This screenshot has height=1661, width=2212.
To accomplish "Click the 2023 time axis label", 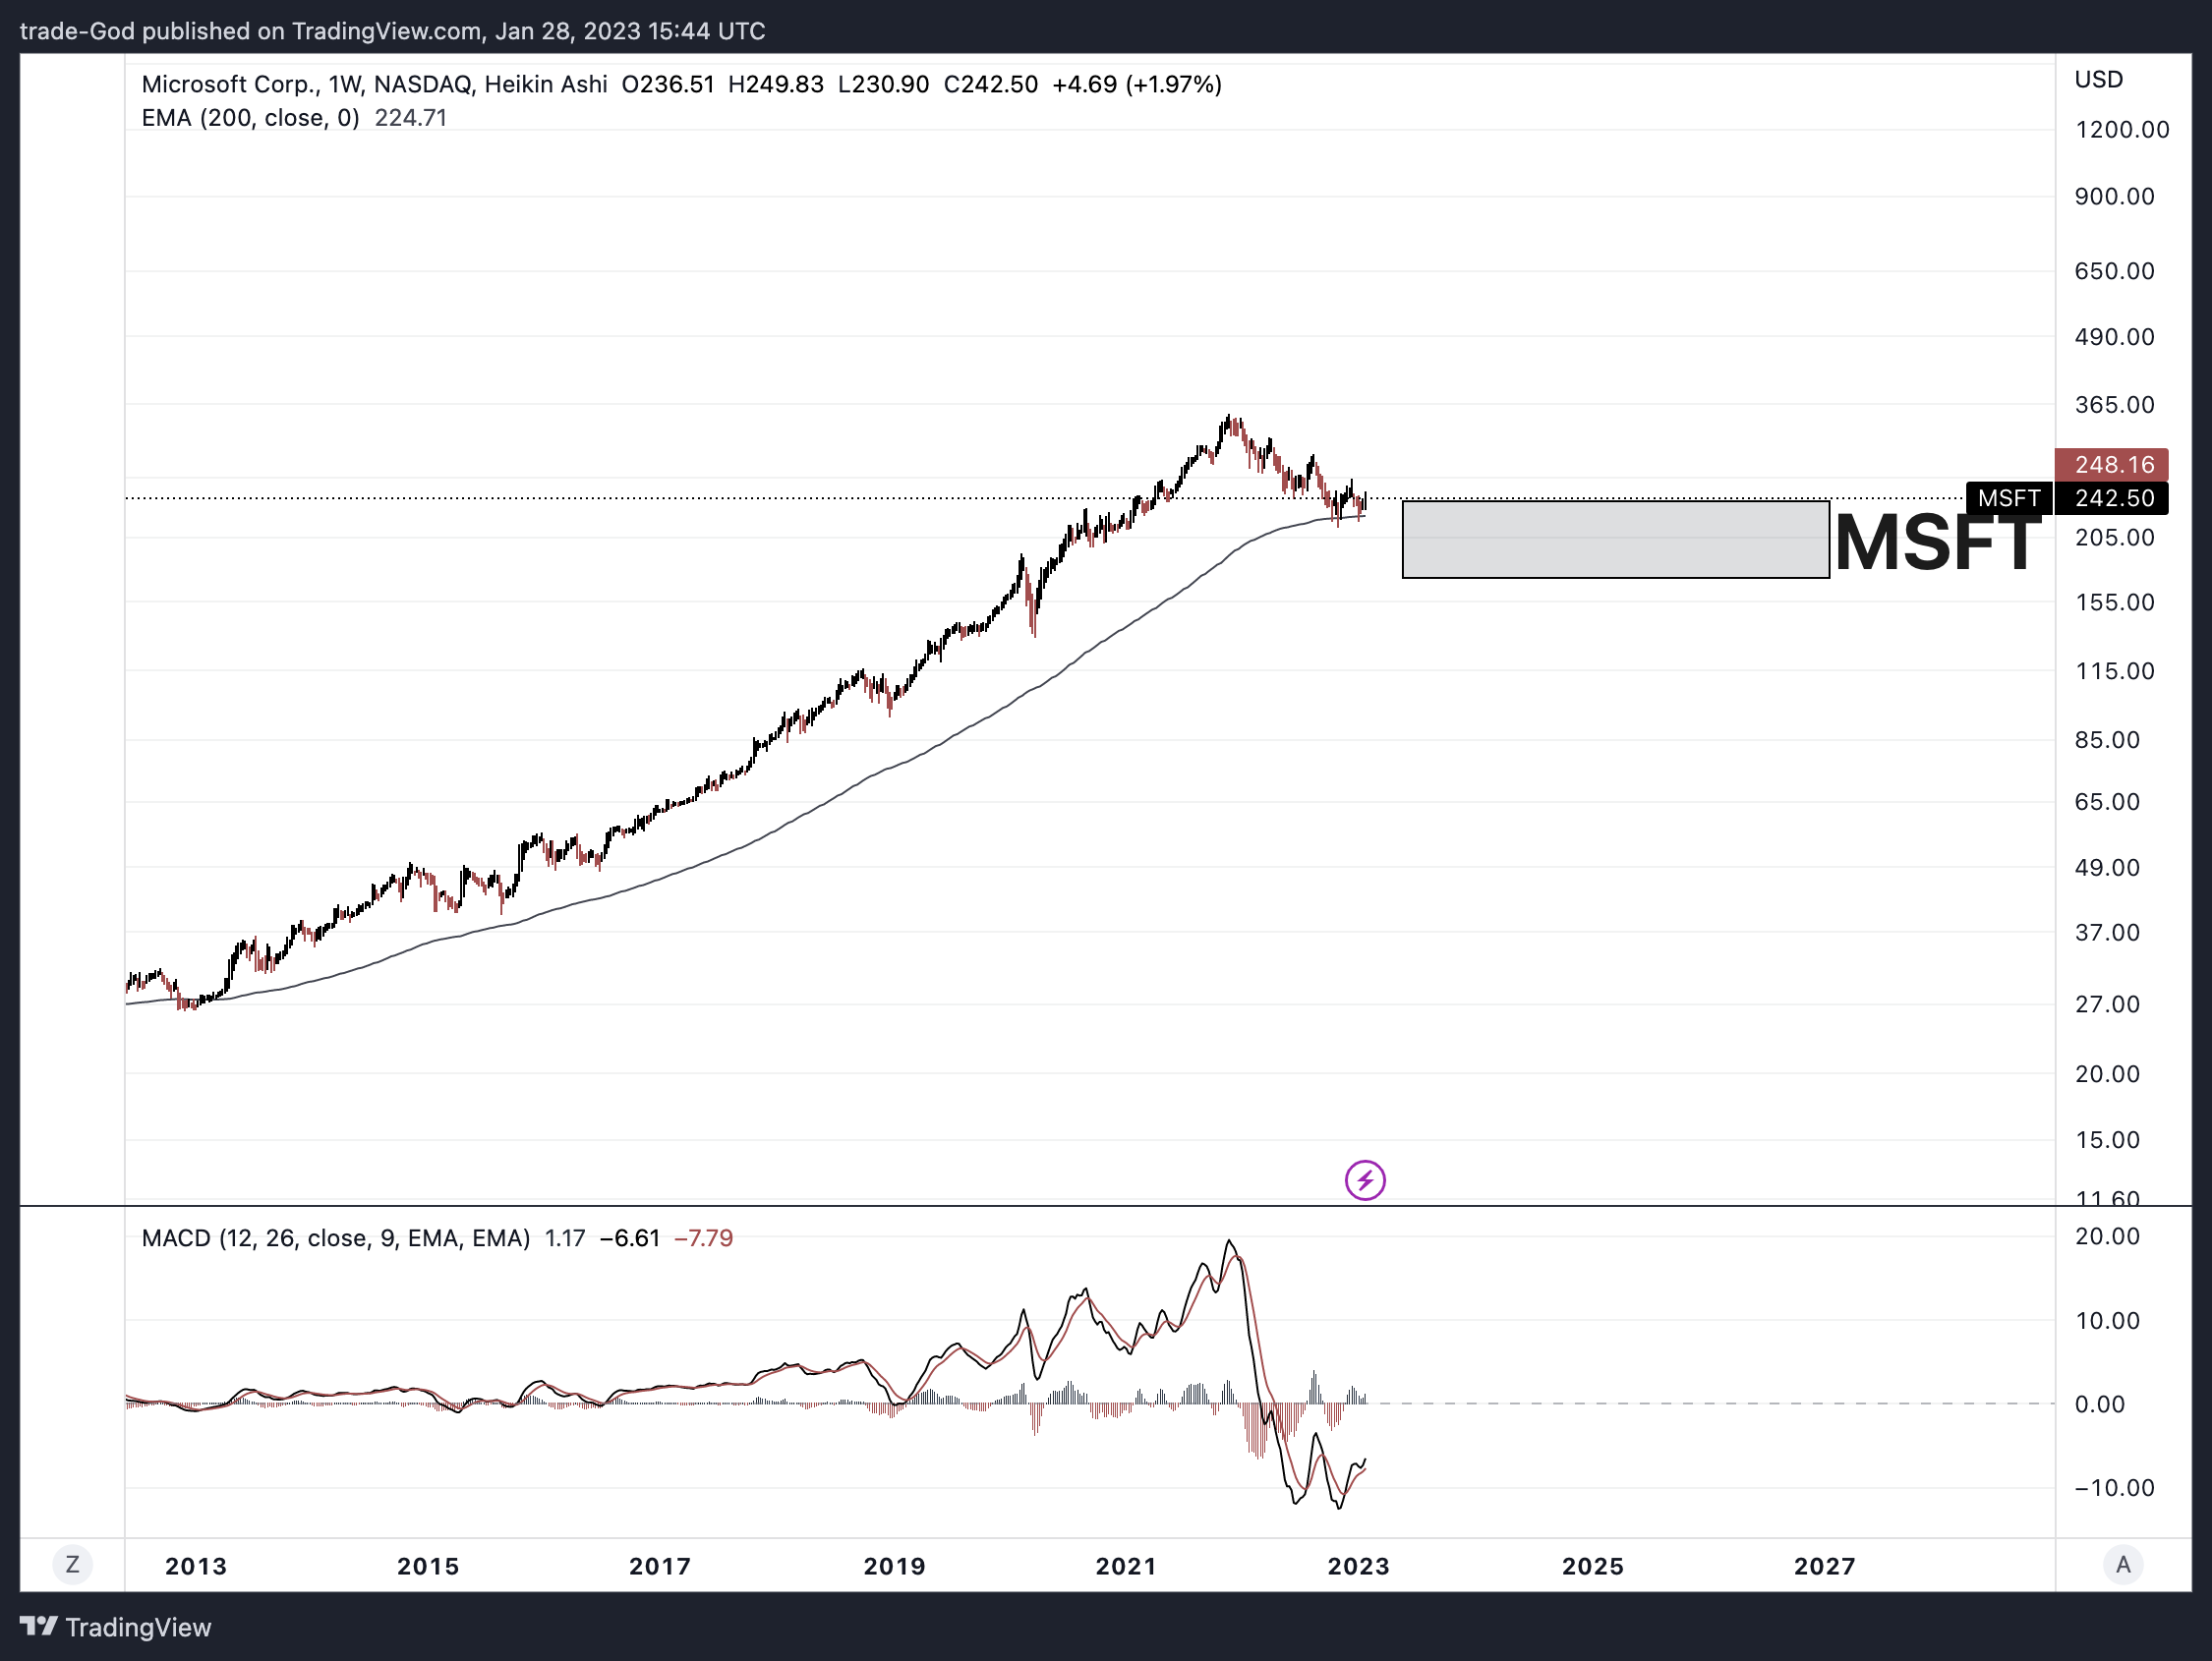I will [x=1358, y=1566].
